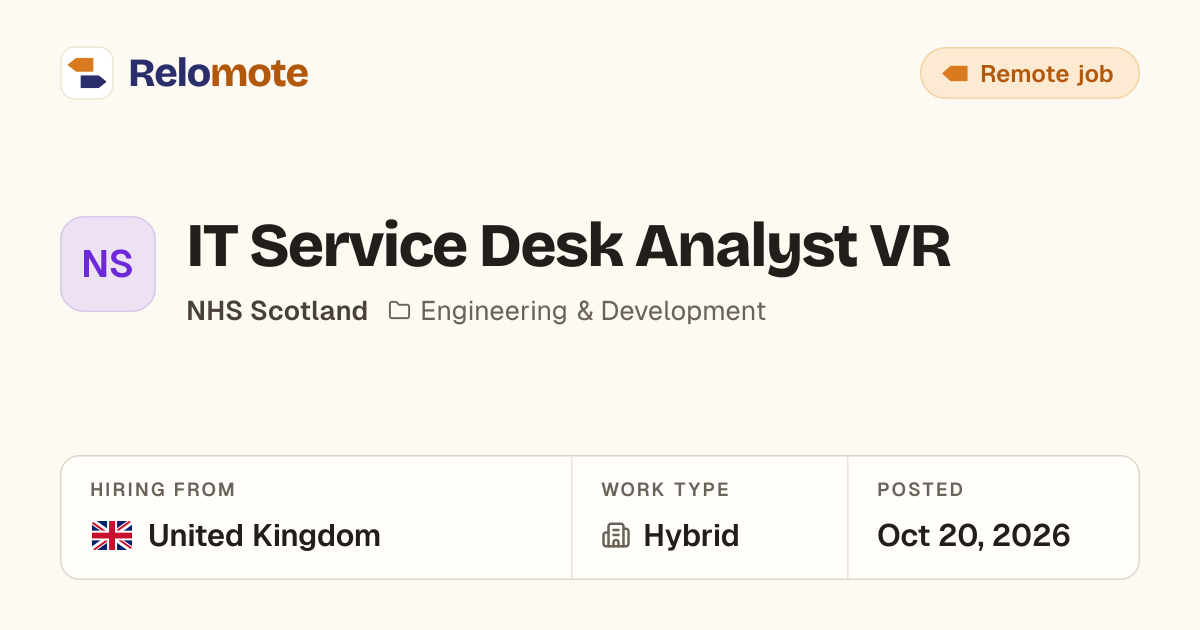This screenshot has width=1200, height=630.
Task: Click the Remote job badge
Action: click(x=1029, y=73)
